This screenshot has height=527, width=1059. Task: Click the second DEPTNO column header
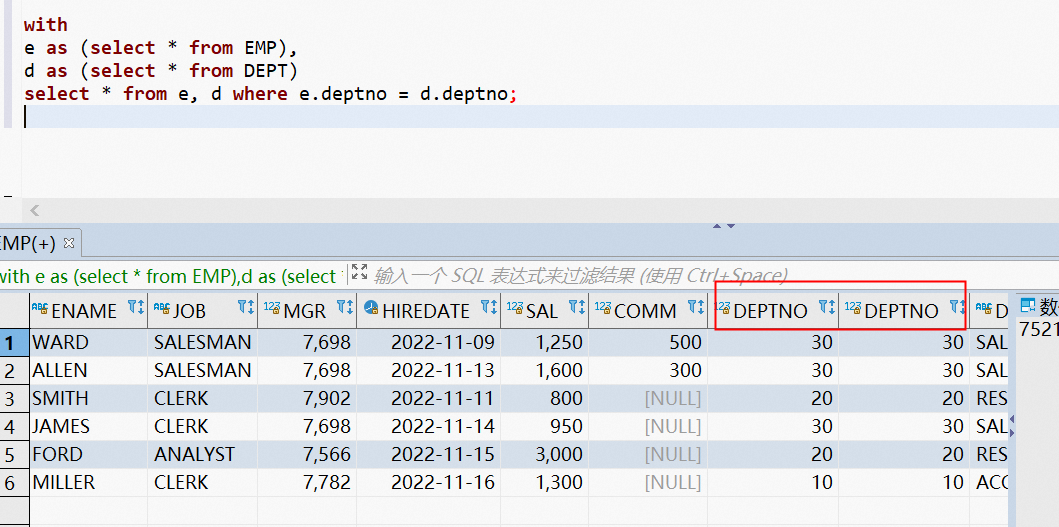click(900, 310)
